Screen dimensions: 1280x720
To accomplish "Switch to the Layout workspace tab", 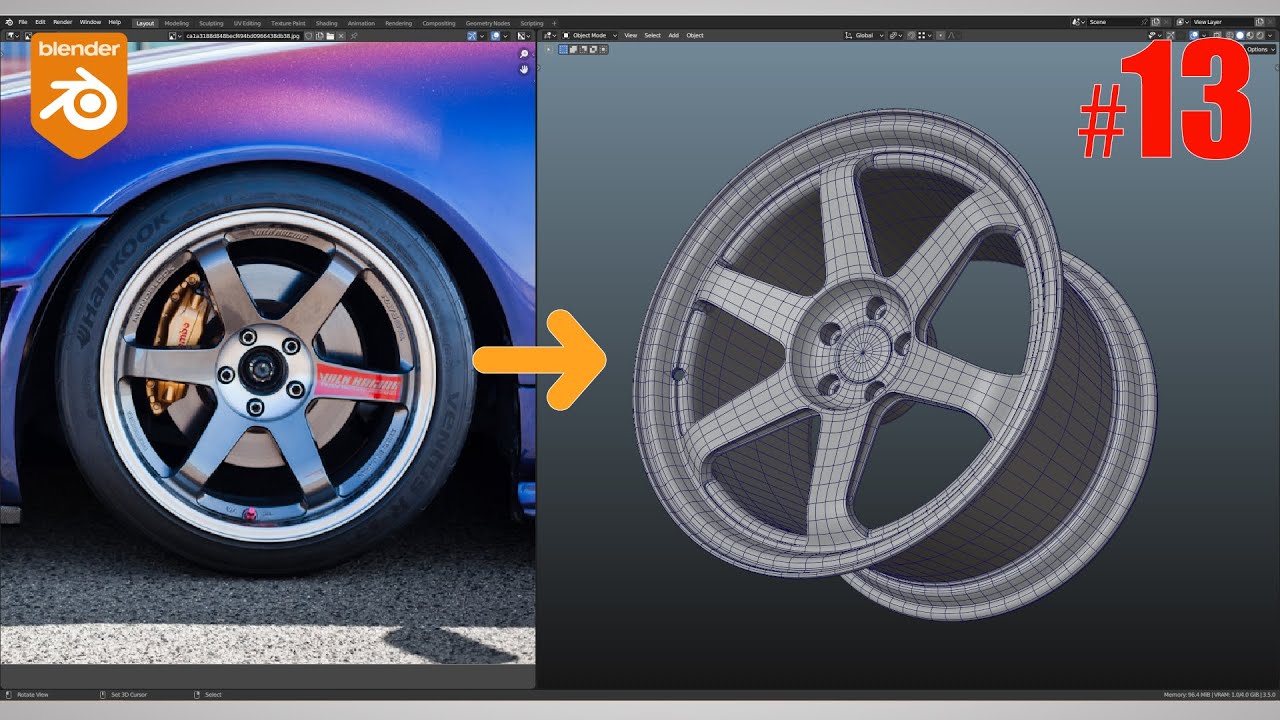I will 145,23.
